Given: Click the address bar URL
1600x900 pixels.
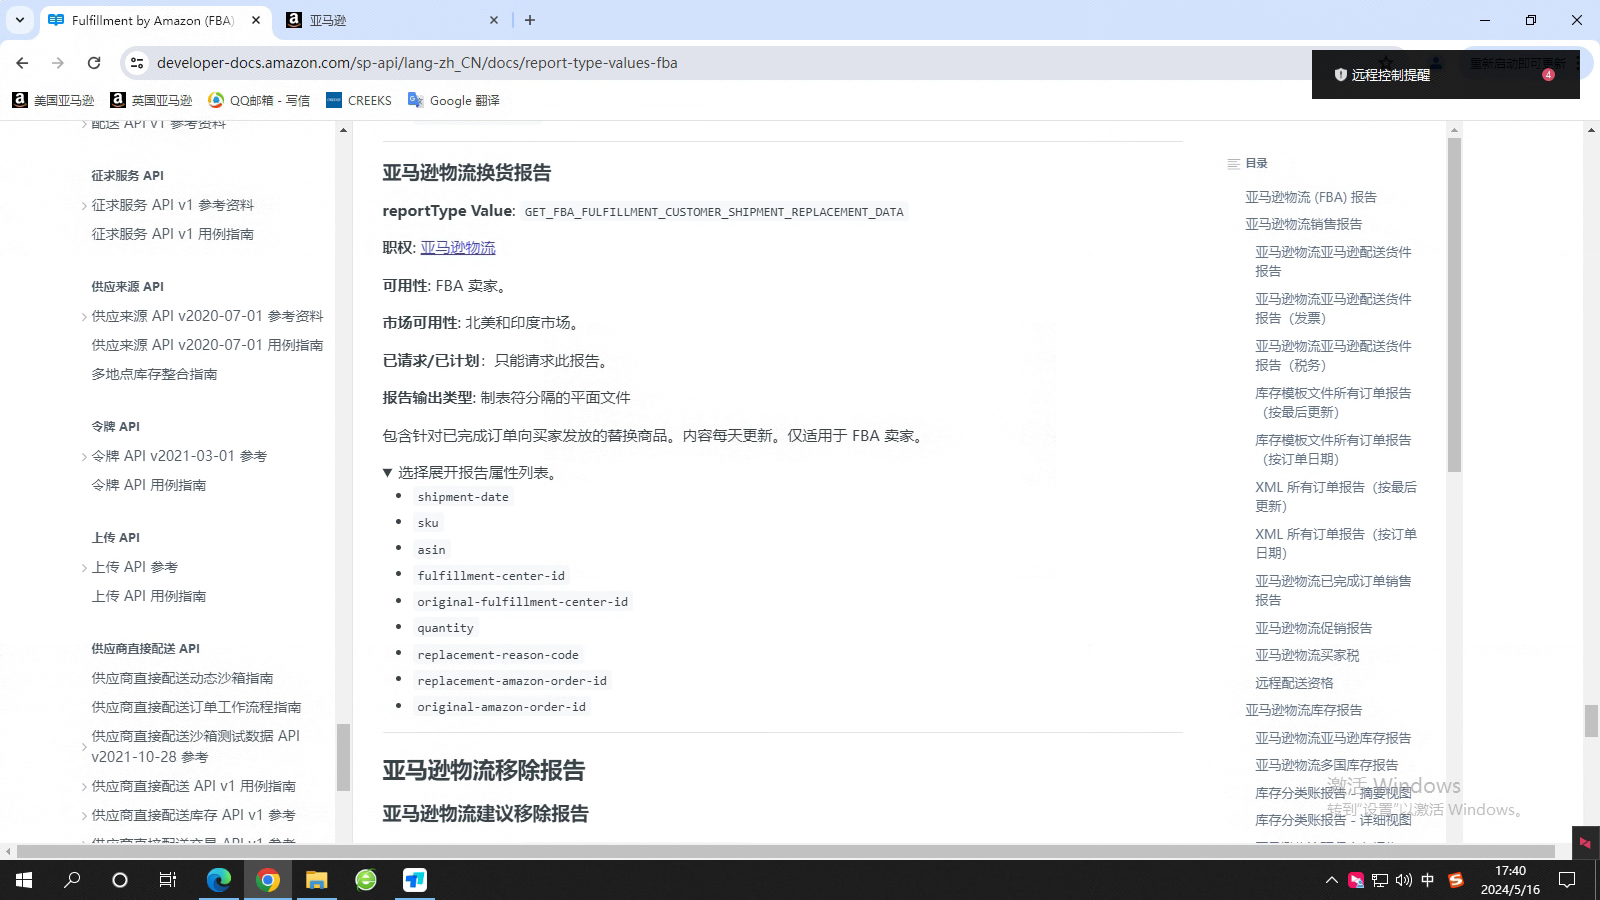Looking at the screenshot, I should 417,62.
